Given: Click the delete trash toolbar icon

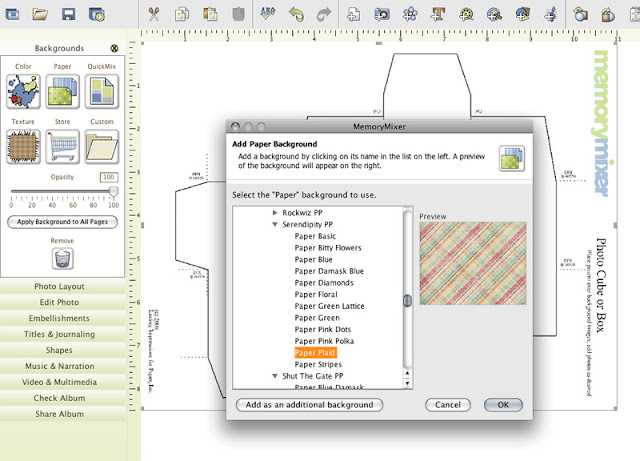Looking at the screenshot, I should pos(238,14).
